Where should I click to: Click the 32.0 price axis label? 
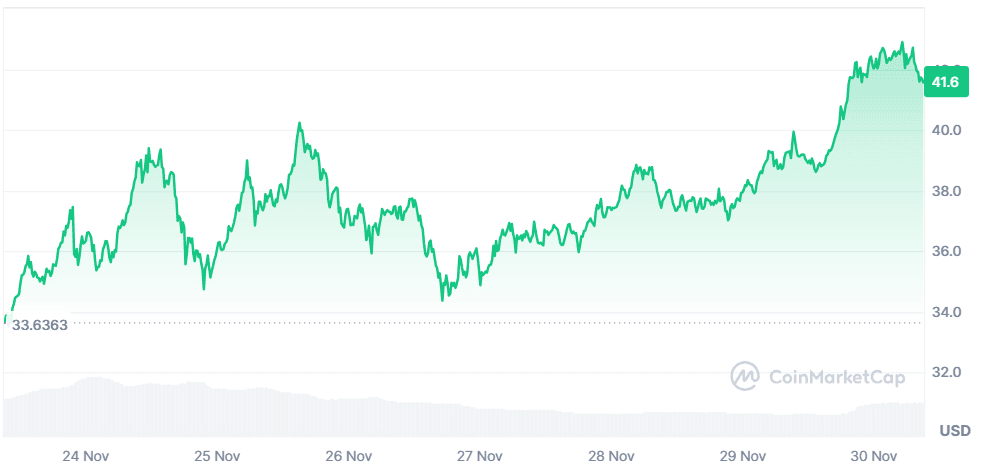945,372
